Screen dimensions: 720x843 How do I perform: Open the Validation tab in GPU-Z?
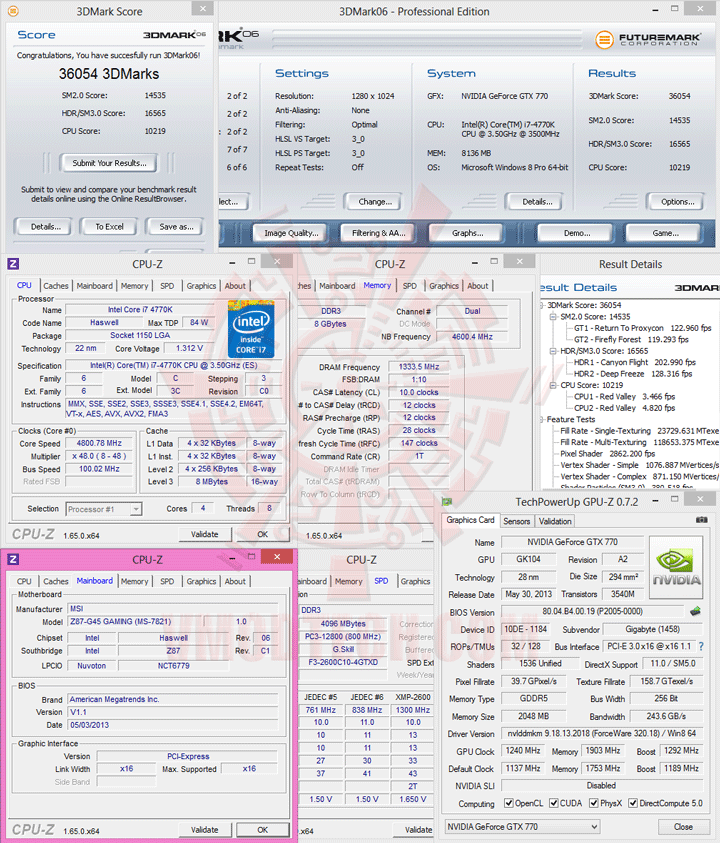tap(555, 521)
